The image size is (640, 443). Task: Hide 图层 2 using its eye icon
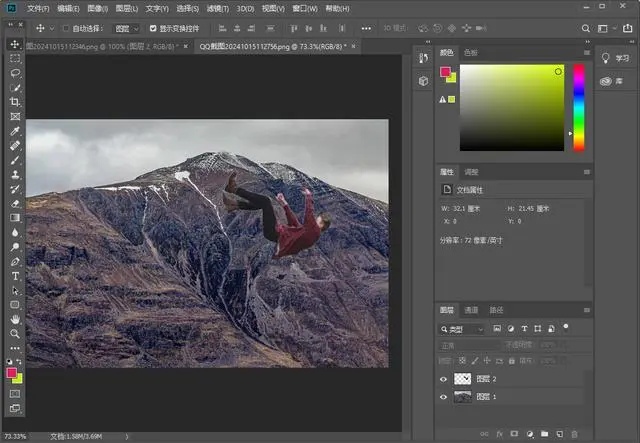445,379
